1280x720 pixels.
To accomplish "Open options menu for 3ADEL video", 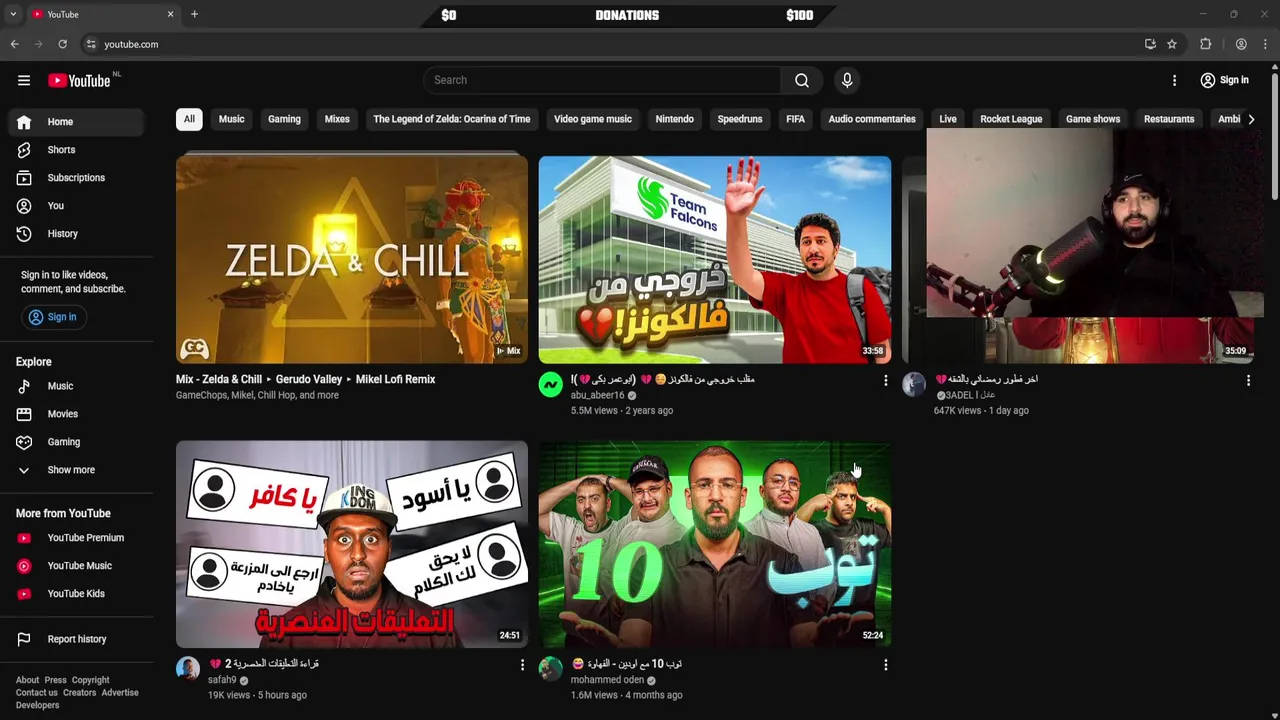I will tap(1248, 381).
